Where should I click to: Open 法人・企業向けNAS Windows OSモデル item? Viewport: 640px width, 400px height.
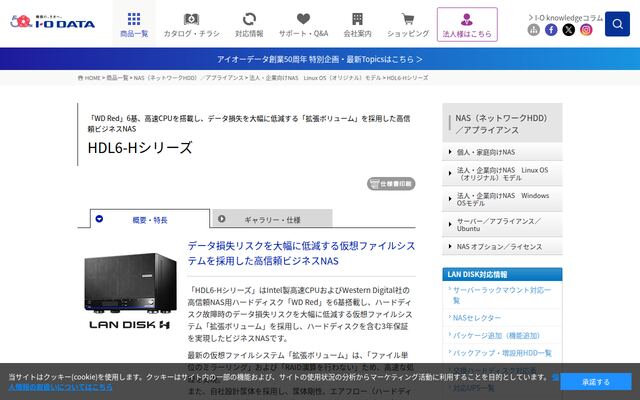[502, 199]
